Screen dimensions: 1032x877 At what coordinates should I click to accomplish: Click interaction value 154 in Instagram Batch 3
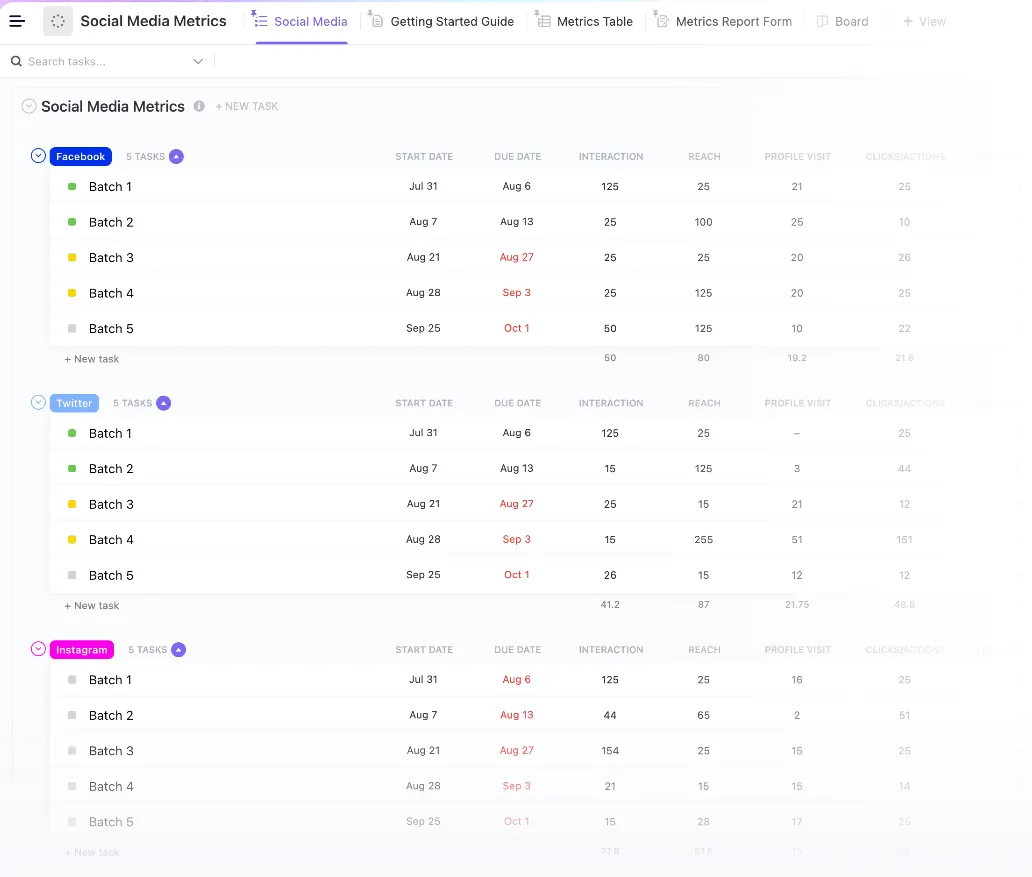(x=610, y=751)
